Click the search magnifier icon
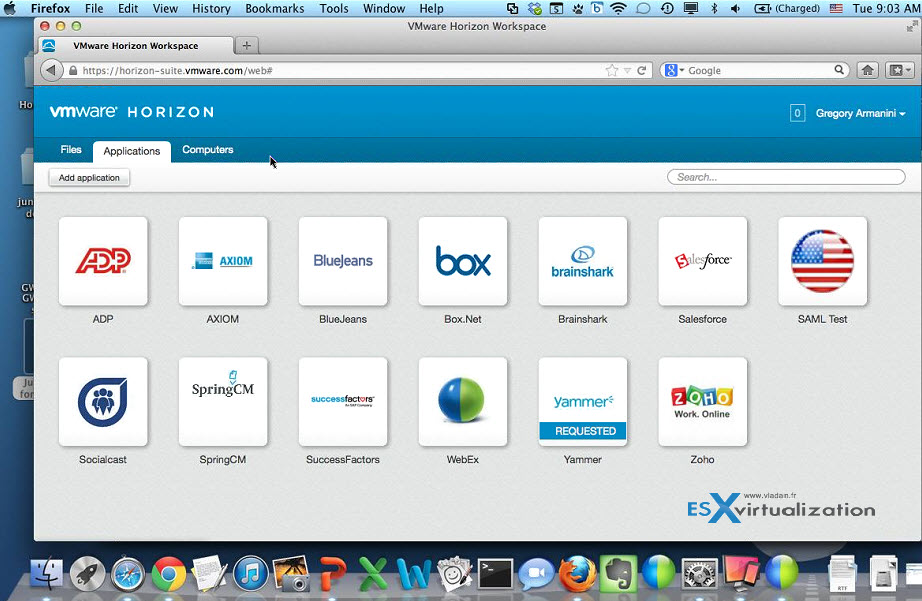 (839, 70)
